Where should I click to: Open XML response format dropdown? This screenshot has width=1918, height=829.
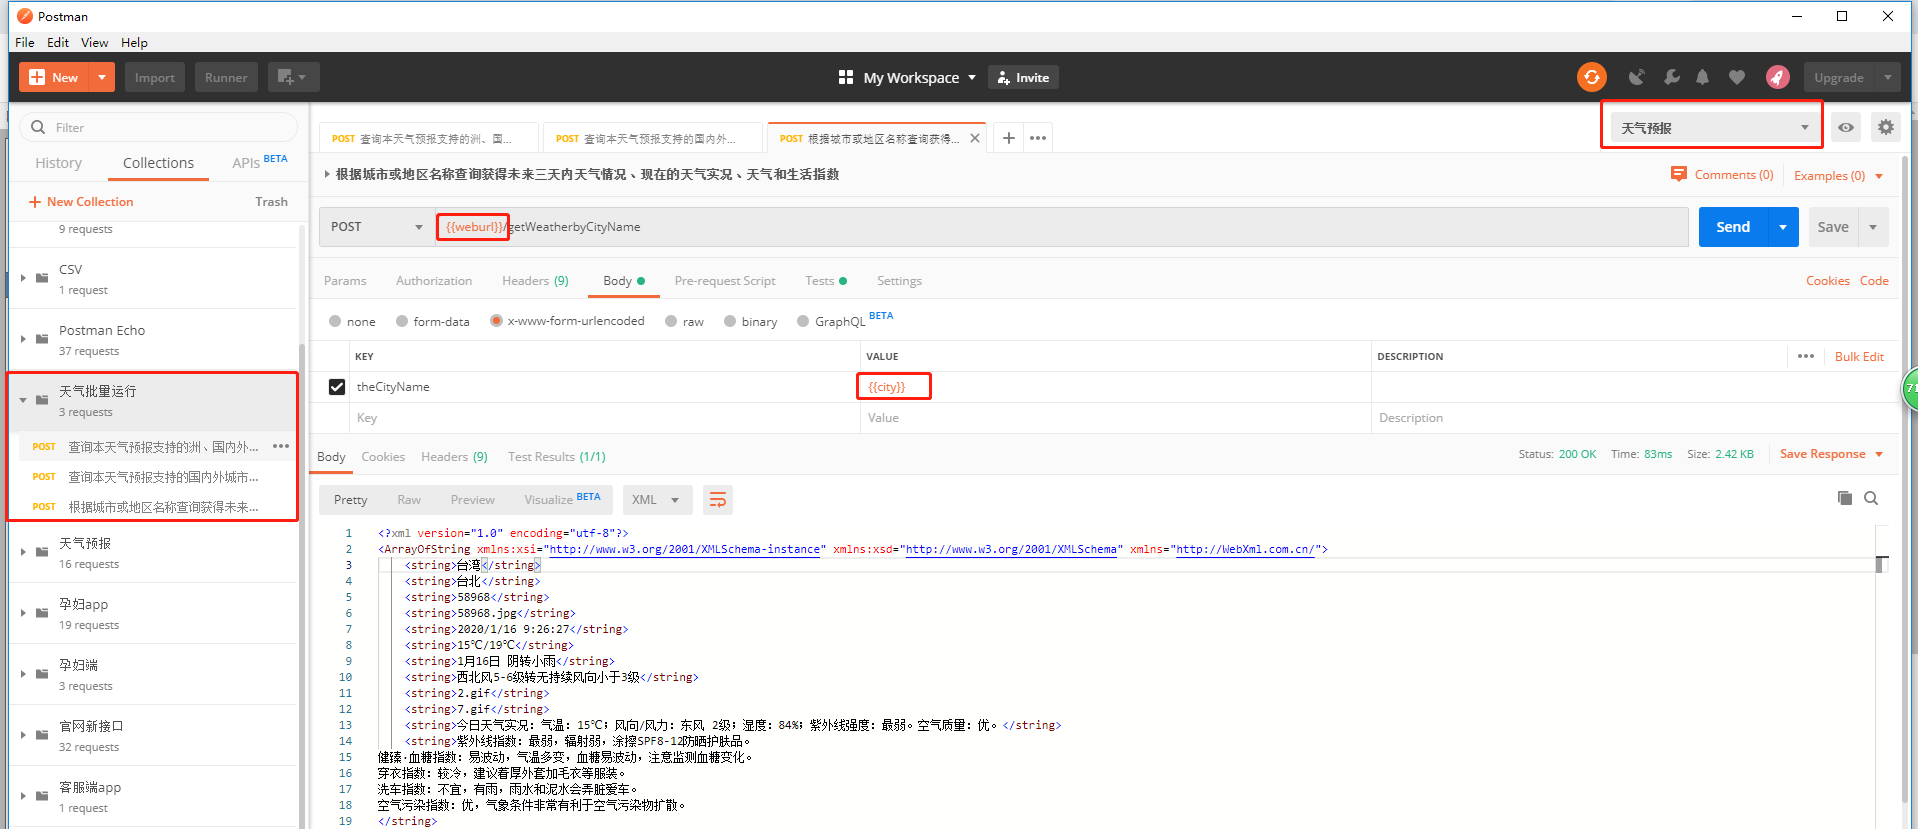pos(656,500)
